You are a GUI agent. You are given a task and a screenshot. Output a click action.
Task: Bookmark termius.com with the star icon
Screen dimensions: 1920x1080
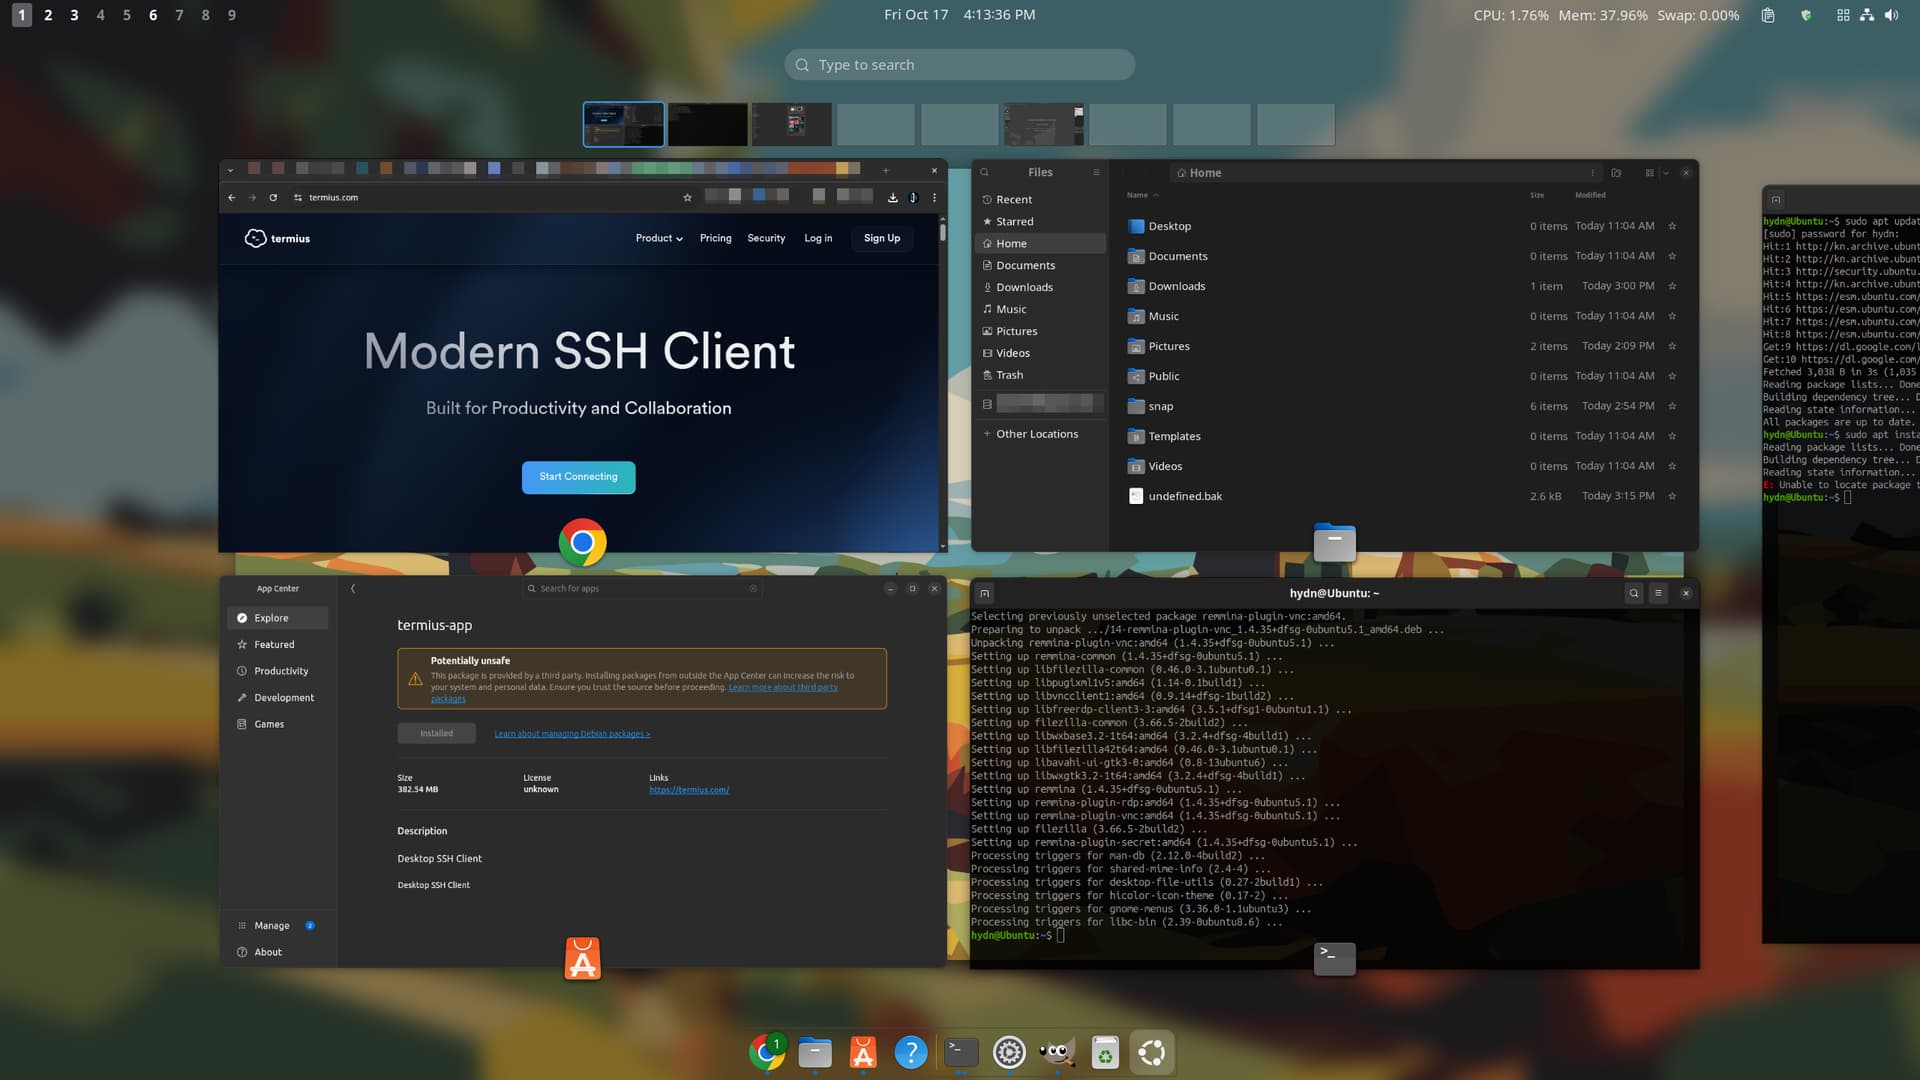pos(687,198)
